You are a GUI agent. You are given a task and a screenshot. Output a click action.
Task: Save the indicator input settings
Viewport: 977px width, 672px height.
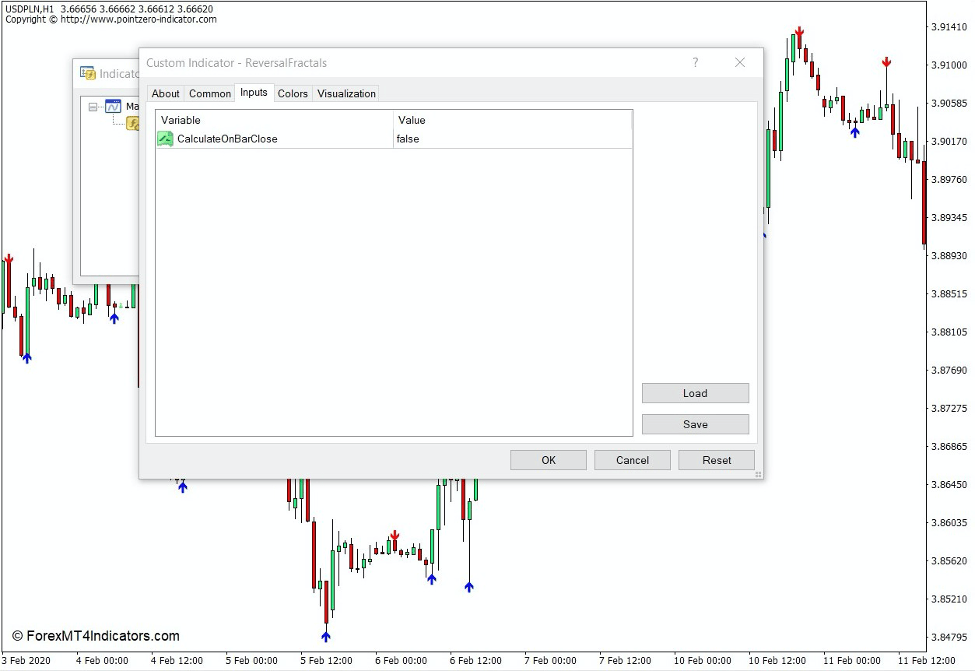[695, 423]
